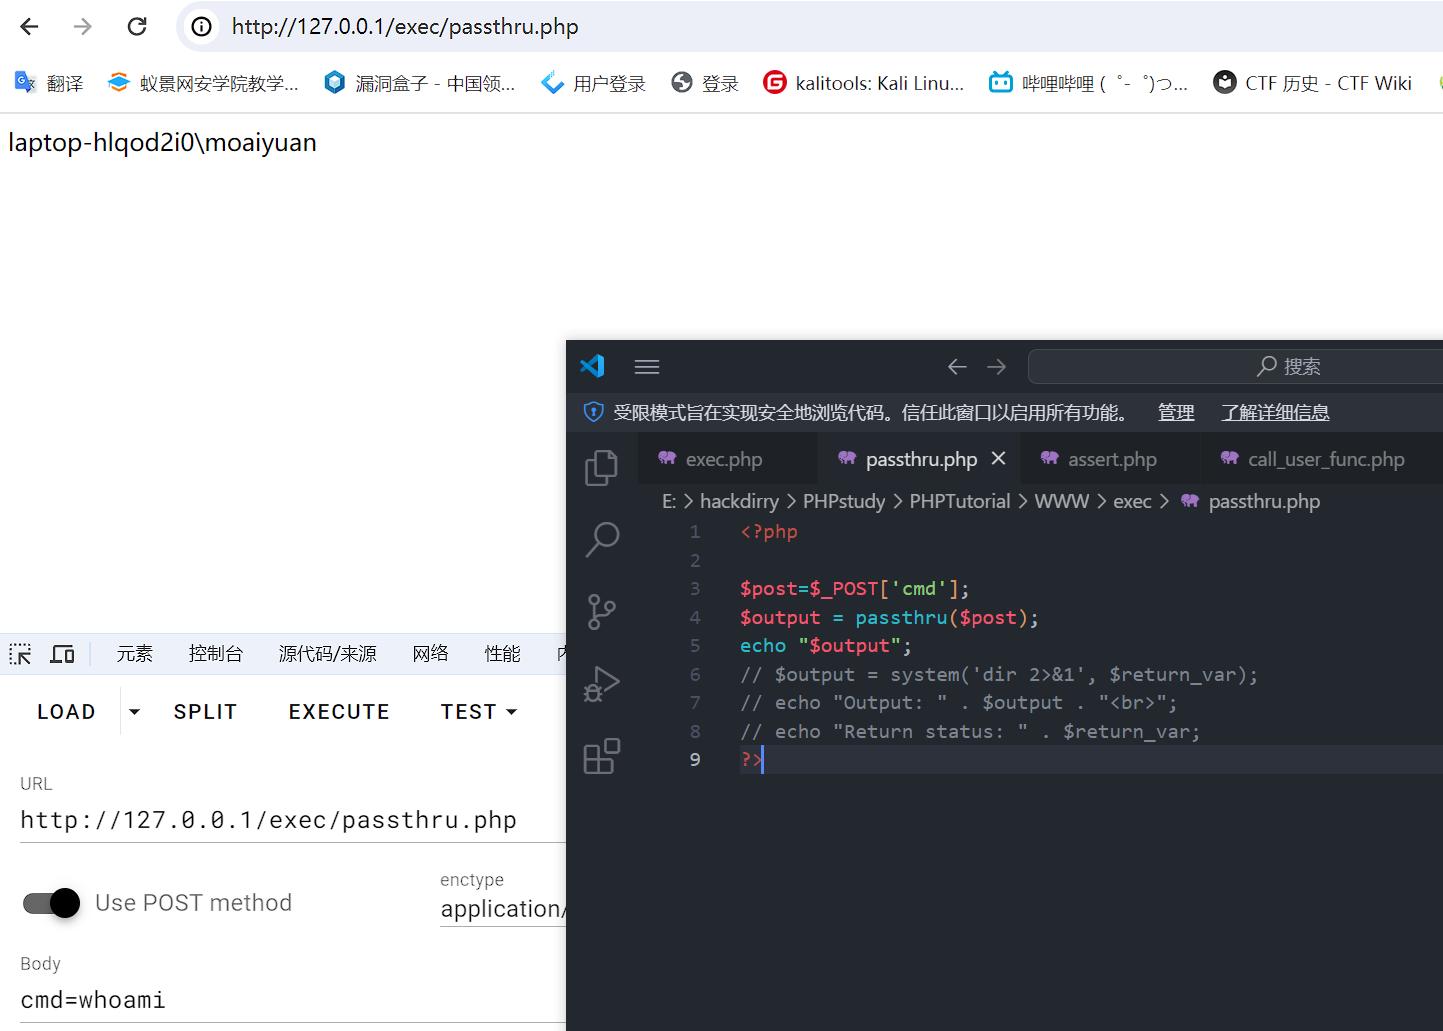Open the 蚁景网安学院教学 bookmark
This screenshot has width=1443, height=1031.
pyautogui.click(x=203, y=83)
